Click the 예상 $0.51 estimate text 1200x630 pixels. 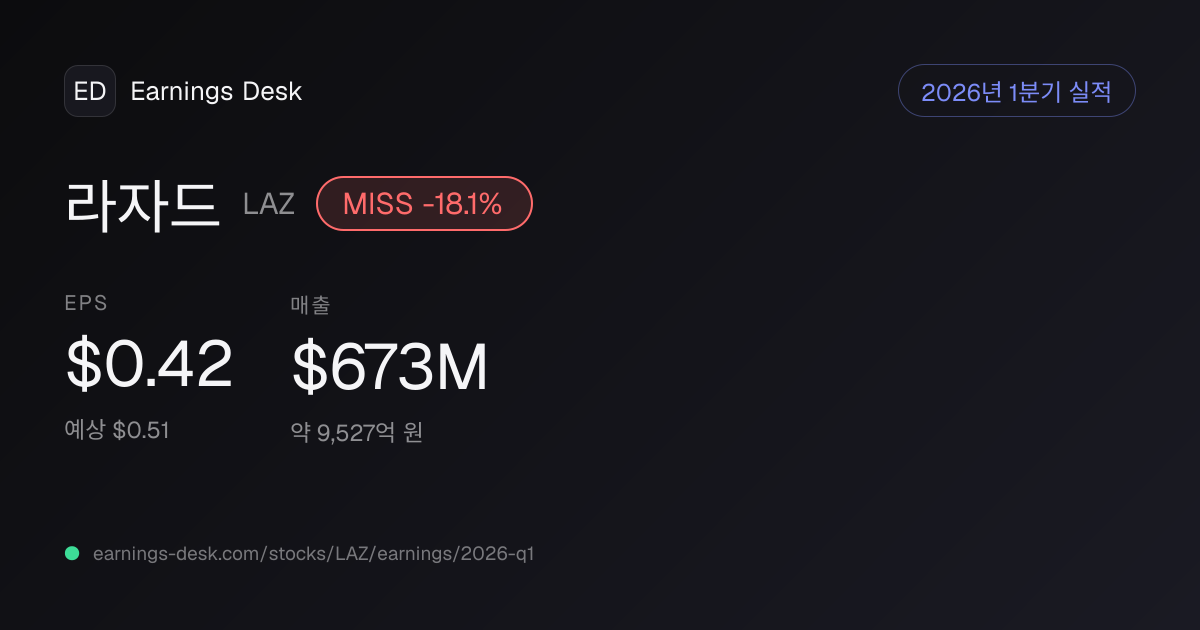[117, 430]
